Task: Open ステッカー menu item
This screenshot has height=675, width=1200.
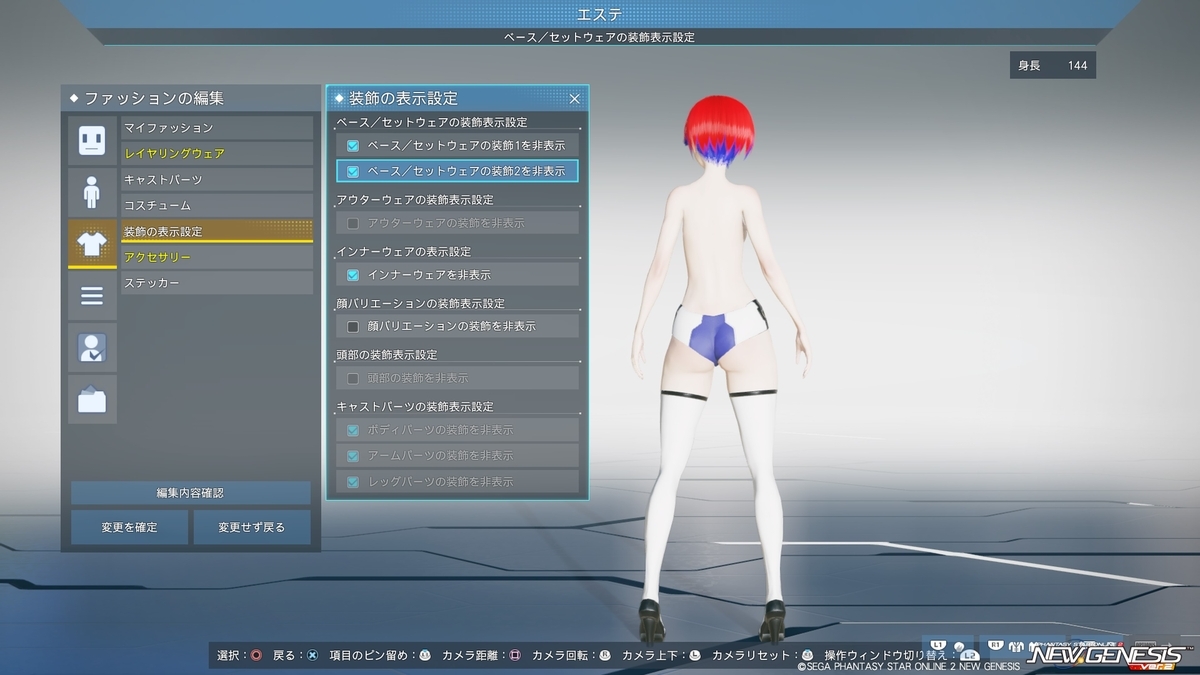Action: point(217,283)
